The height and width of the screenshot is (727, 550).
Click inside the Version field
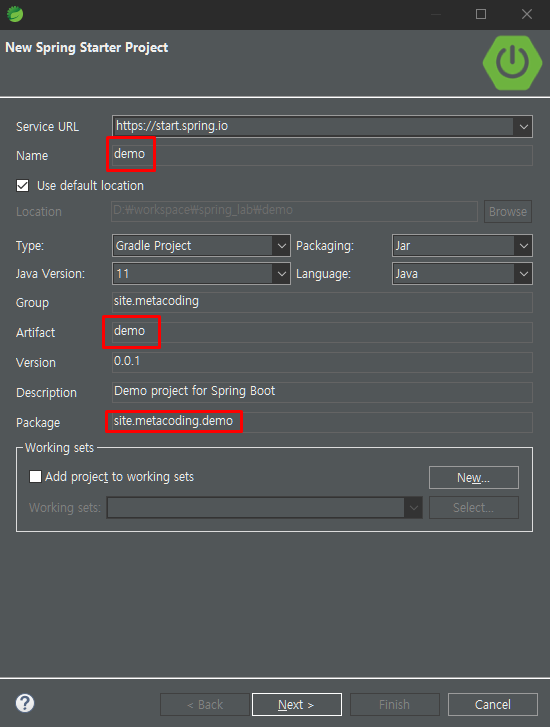[322, 362]
